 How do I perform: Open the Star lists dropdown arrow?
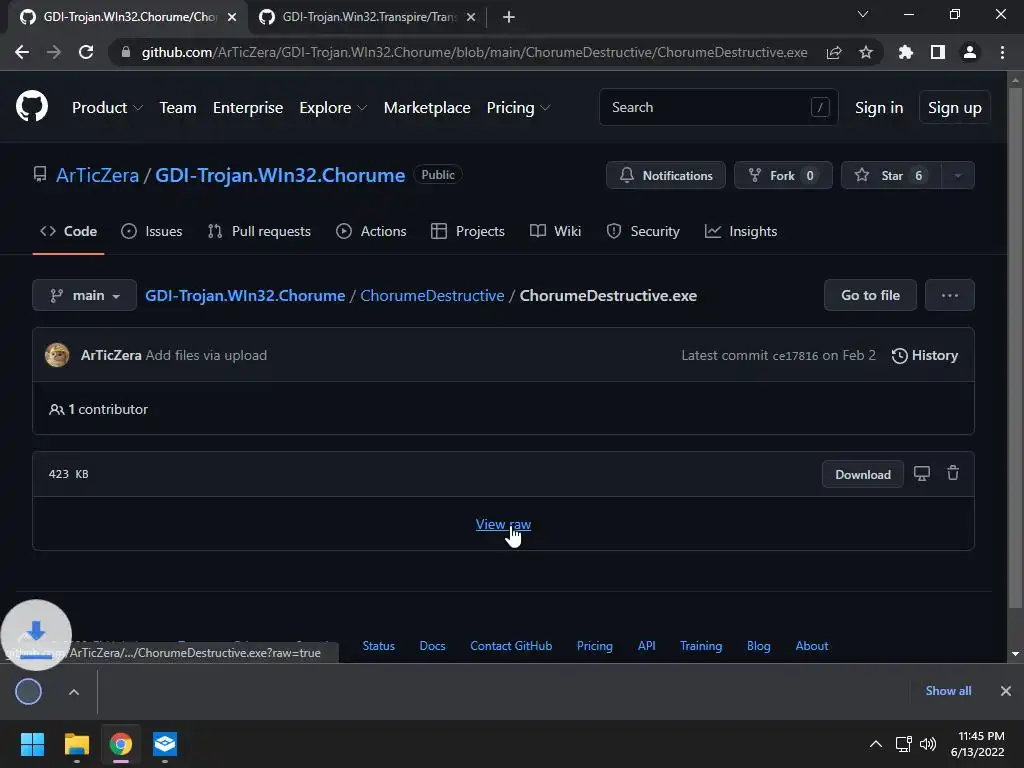[x=958, y=175]
